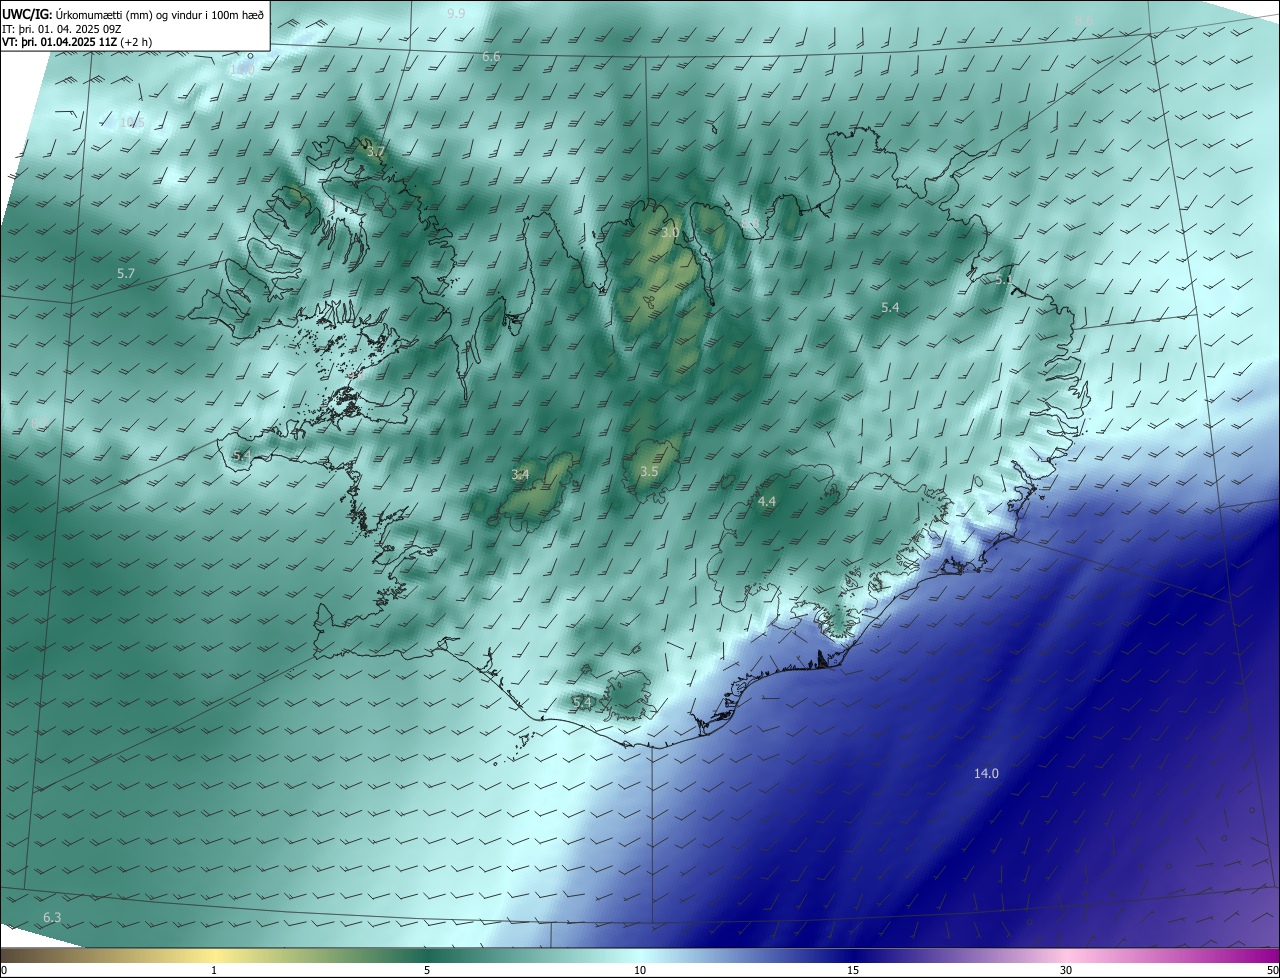Click the colour scale tick label 5
The width and height of the screenshot is (1280, 978).
point(427,970)
